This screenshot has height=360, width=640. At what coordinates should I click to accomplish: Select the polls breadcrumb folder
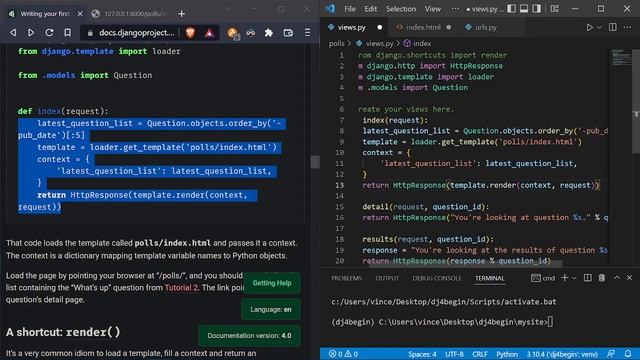click(x=337, y=43)
